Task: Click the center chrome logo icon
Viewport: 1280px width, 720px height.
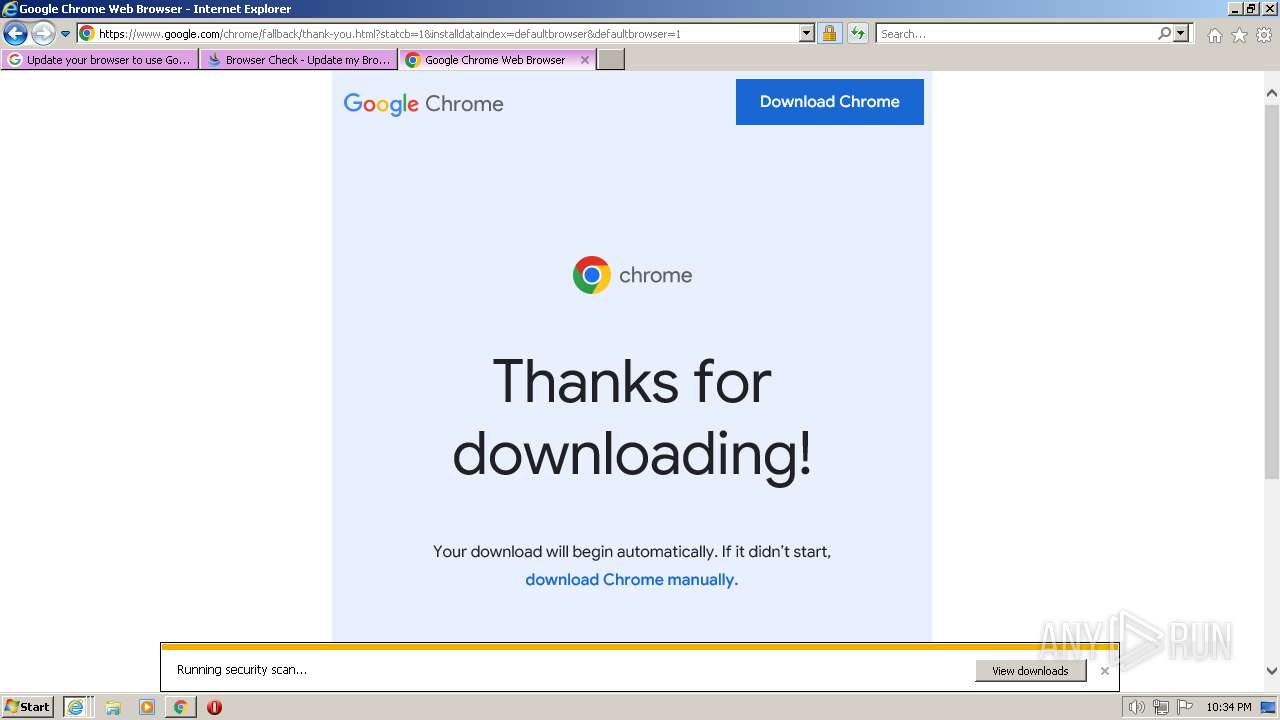Action: point(592,275)
